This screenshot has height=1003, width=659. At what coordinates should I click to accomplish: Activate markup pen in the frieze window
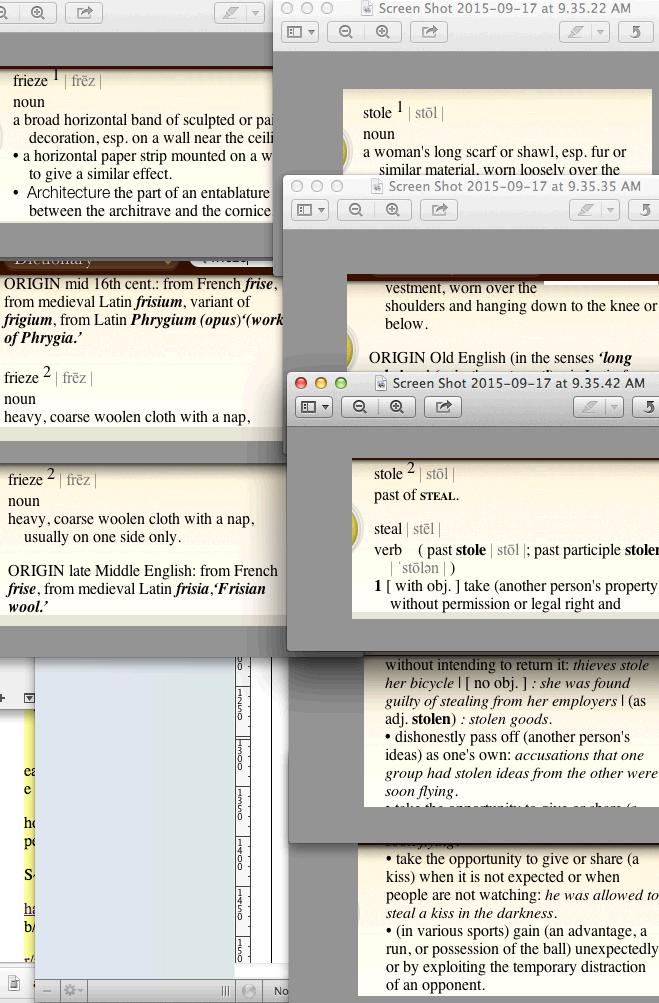pyautogui.click(x=230, y=13)
